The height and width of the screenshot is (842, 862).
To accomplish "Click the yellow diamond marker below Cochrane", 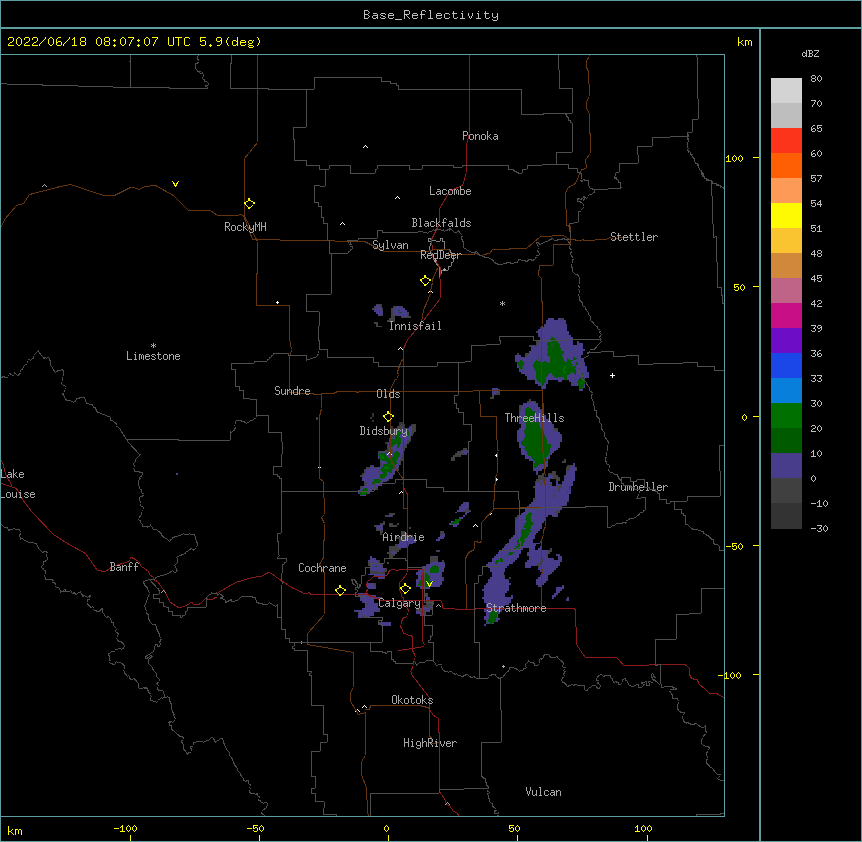I will pyautogui.click(x=340, y=590).
